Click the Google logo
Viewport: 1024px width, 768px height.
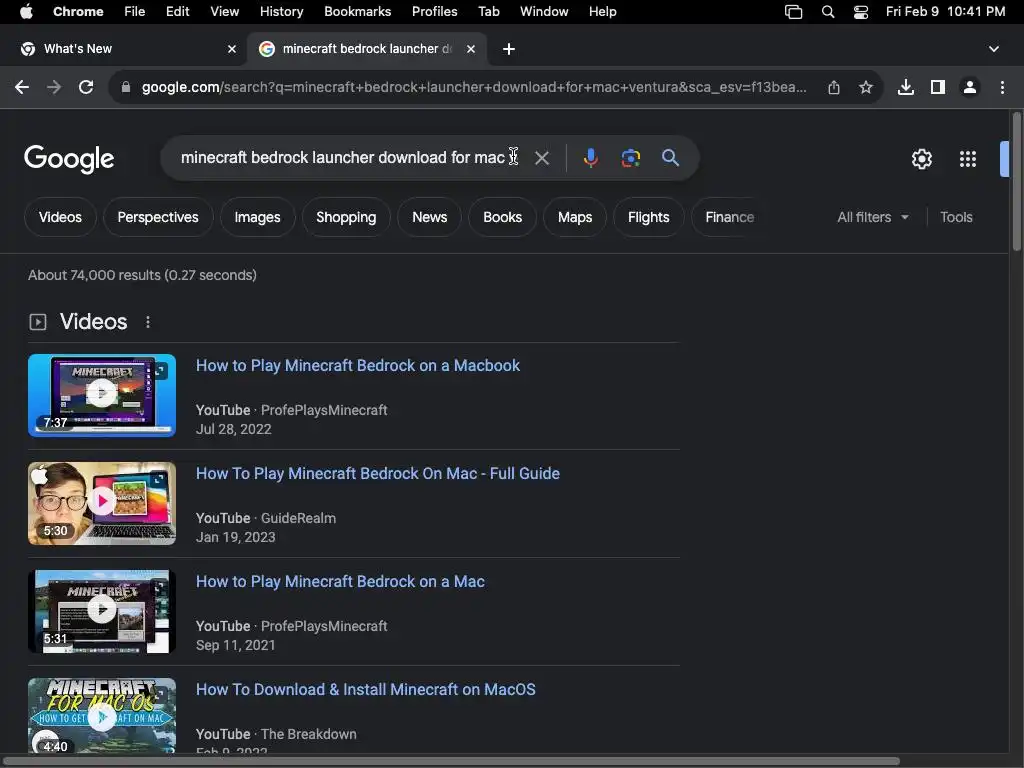click(69, 159)
